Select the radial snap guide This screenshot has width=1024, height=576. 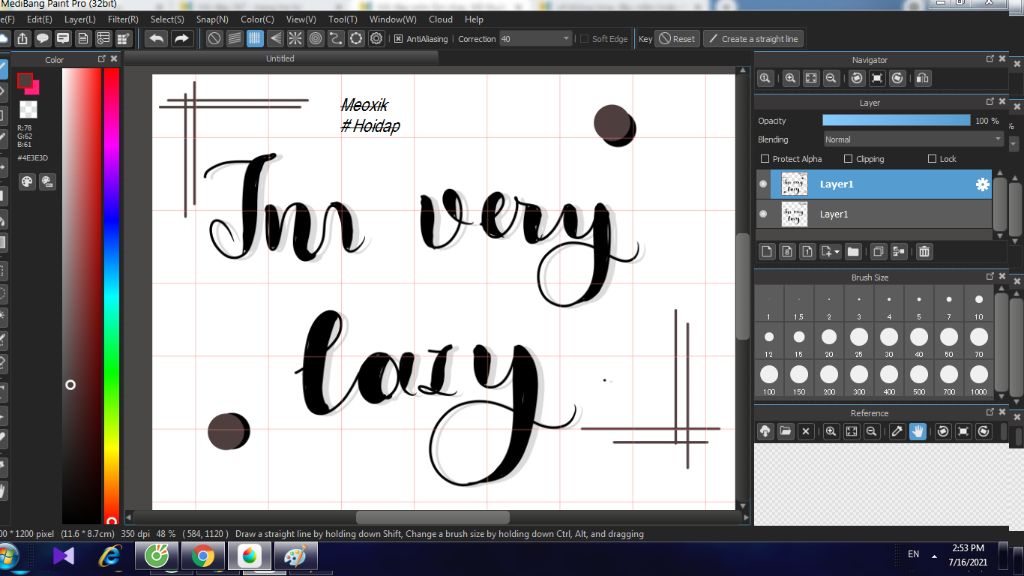click(295, 39)
